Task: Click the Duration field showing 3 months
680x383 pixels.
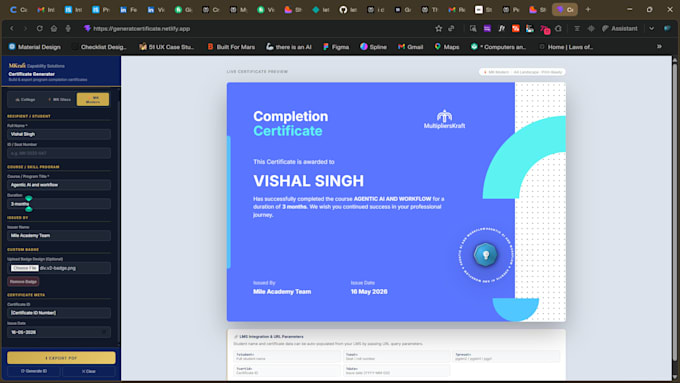Action: [x=59, y=204]
